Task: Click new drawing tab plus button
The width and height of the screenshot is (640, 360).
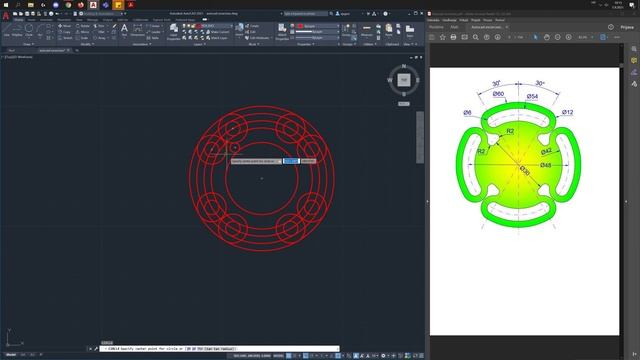Action: (77, 51)
